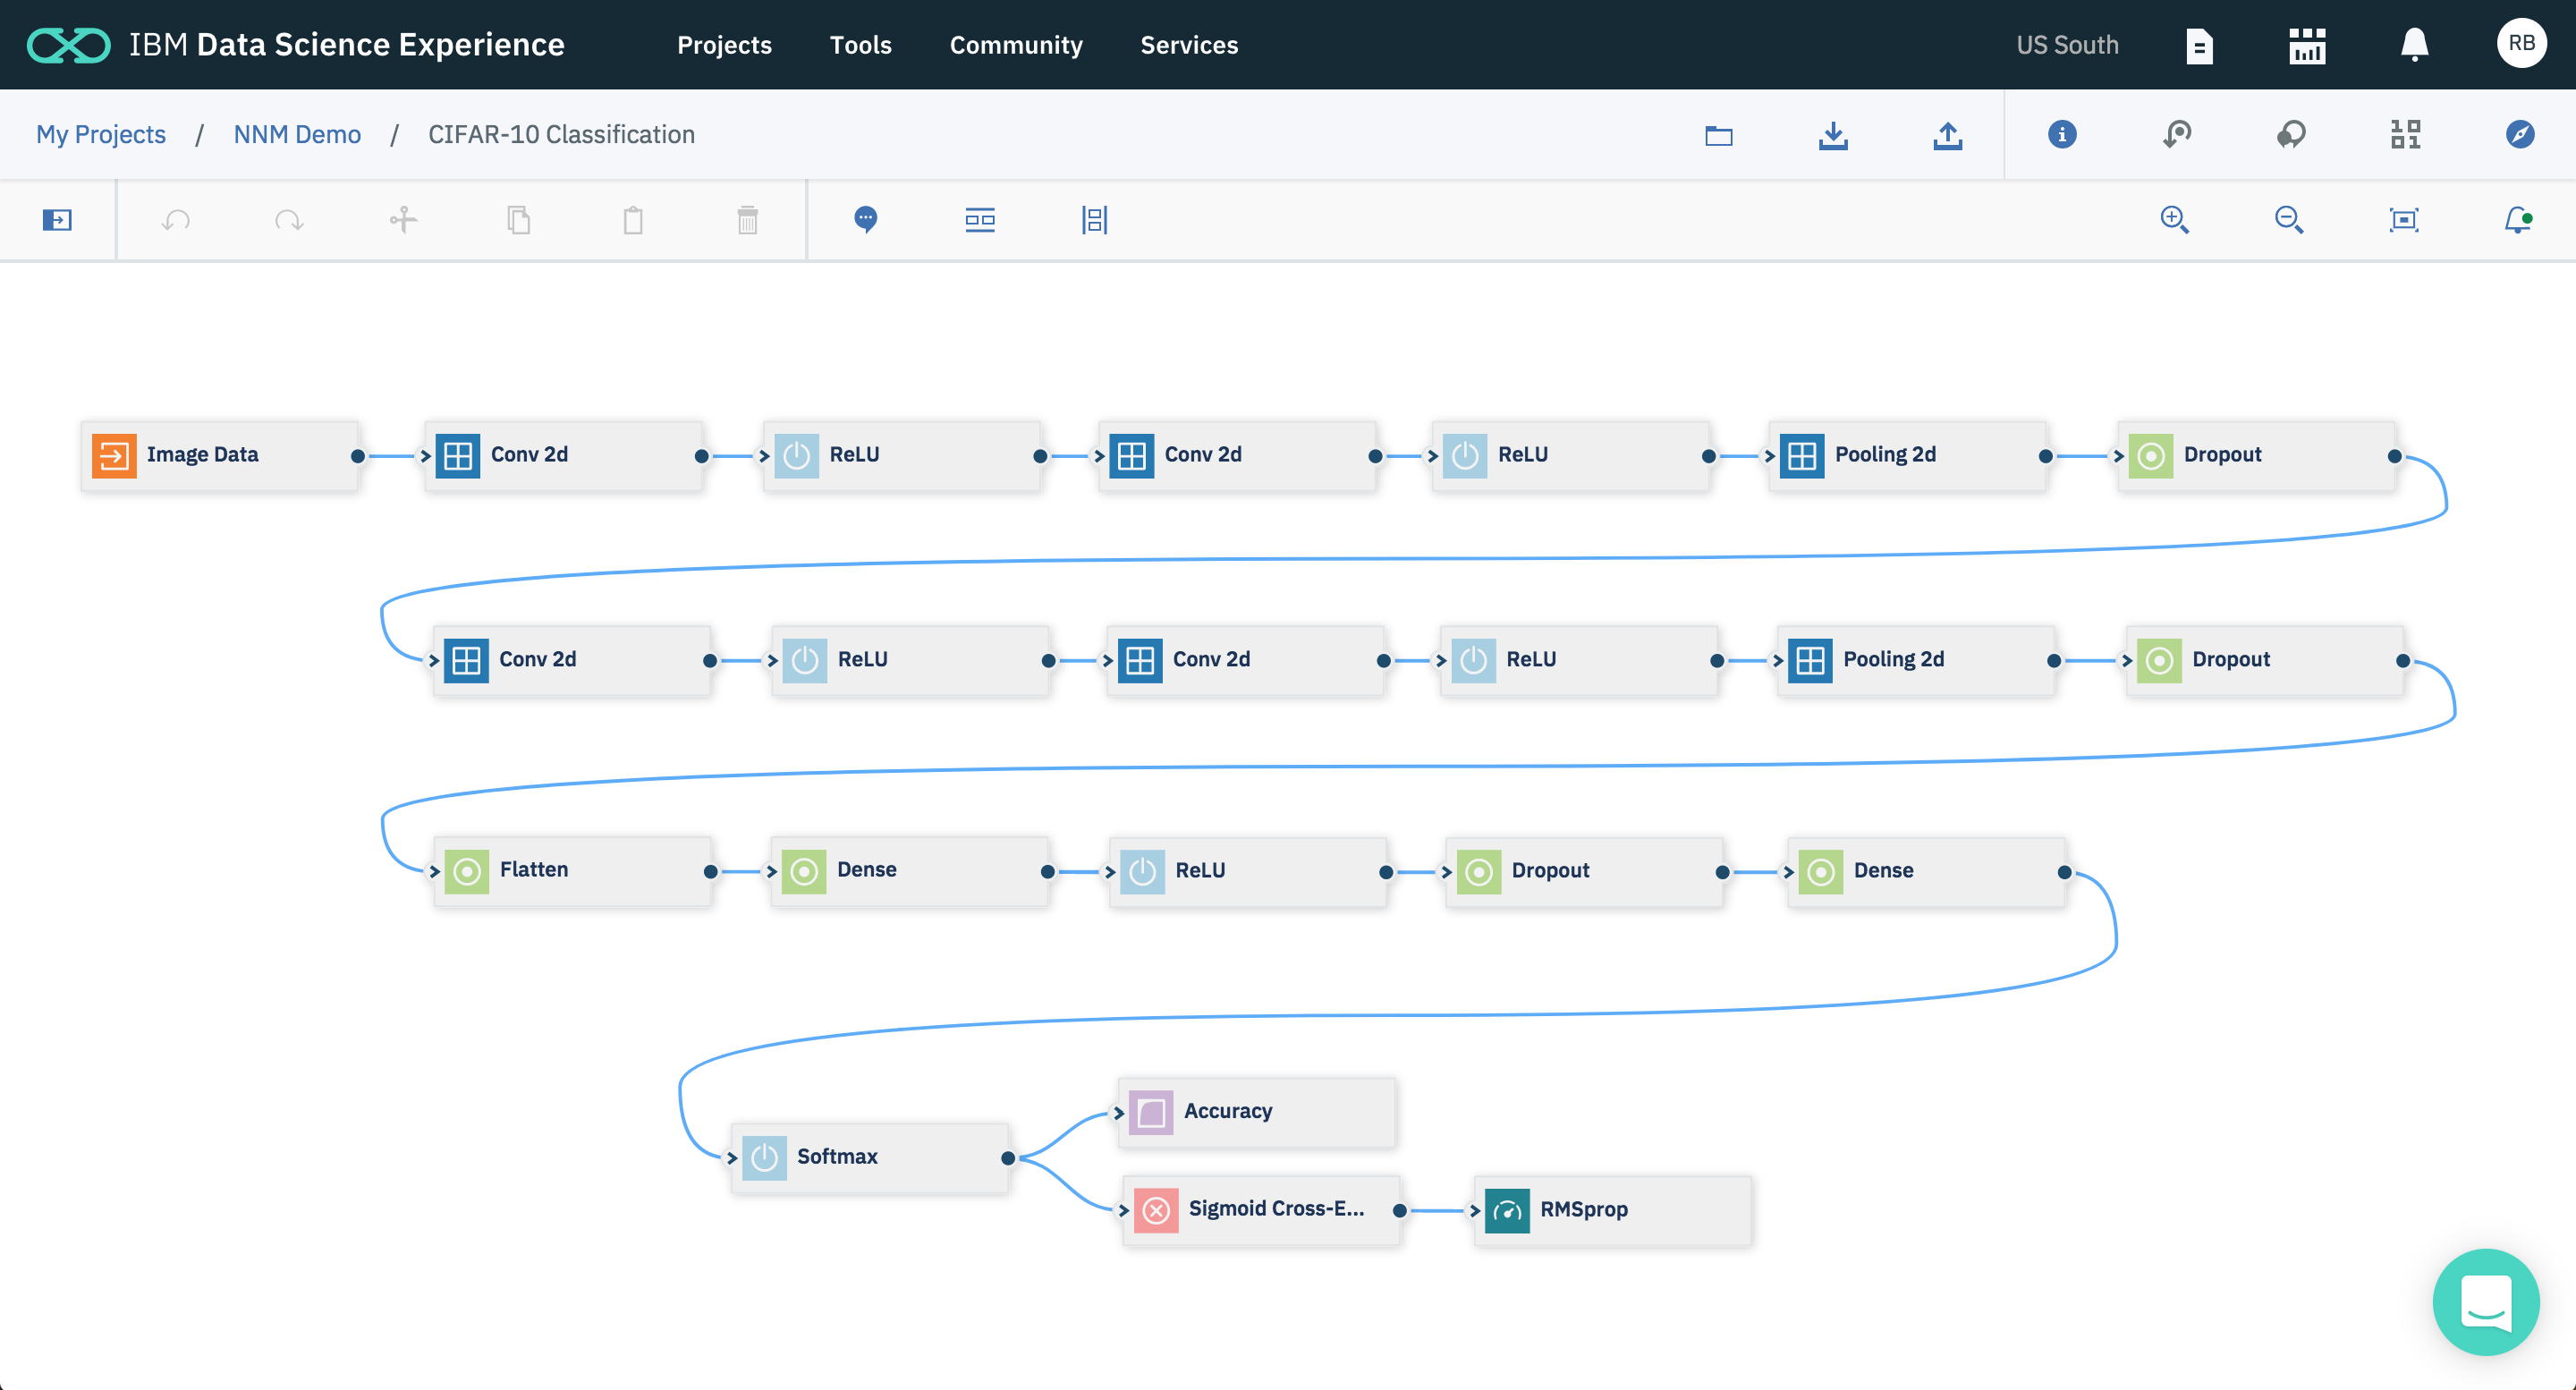Image resolution: width=2576 pixels, height=1390 pixels.
Task: Click the trash delete icon
Action: pos(747,220)
